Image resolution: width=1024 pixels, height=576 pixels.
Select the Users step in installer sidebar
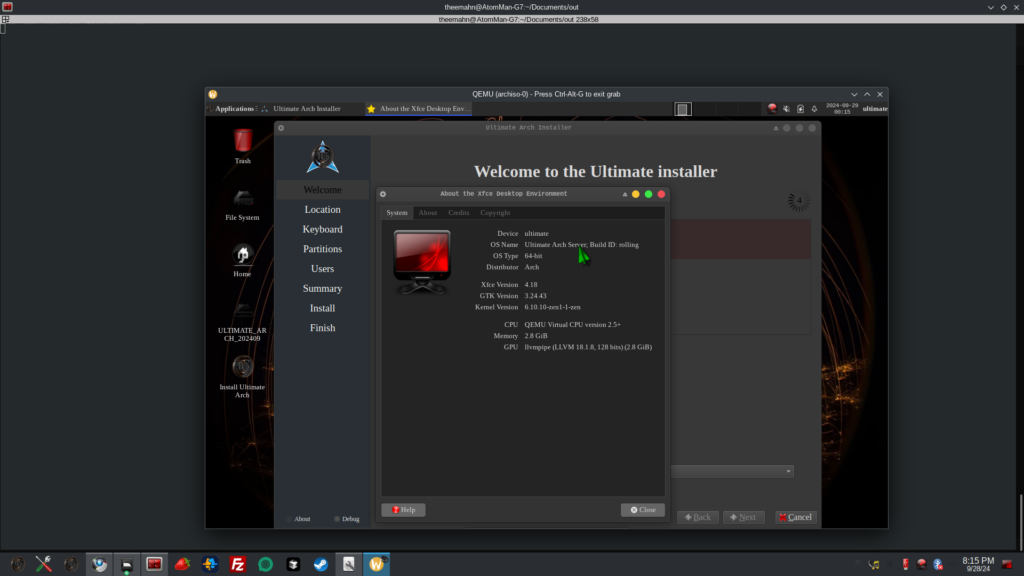pyautogui.click(x=323, y=268)
